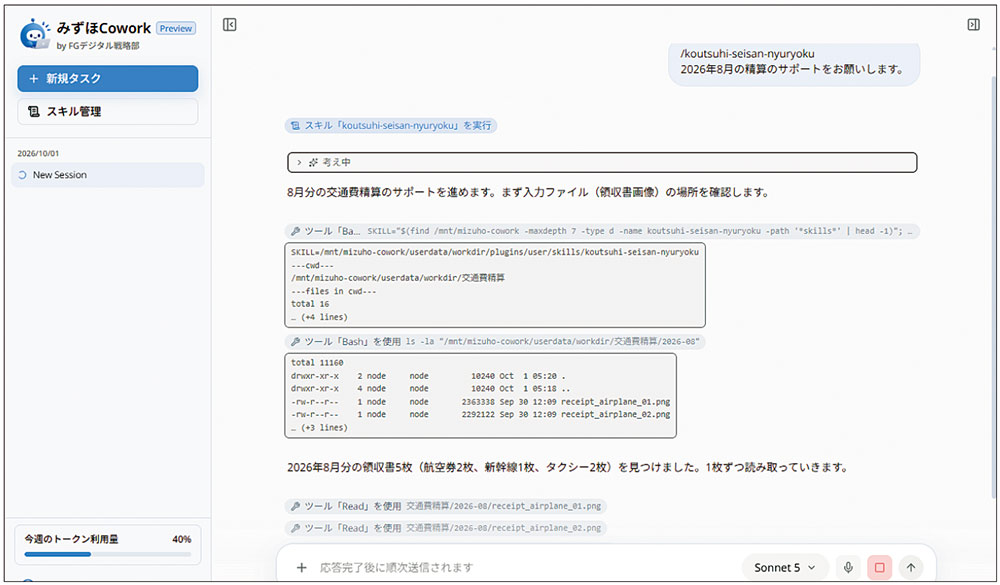Open Read tool row for receipt_airplane_02.png
Viewport: 1000px width, 585px height.
coord(446,528)
